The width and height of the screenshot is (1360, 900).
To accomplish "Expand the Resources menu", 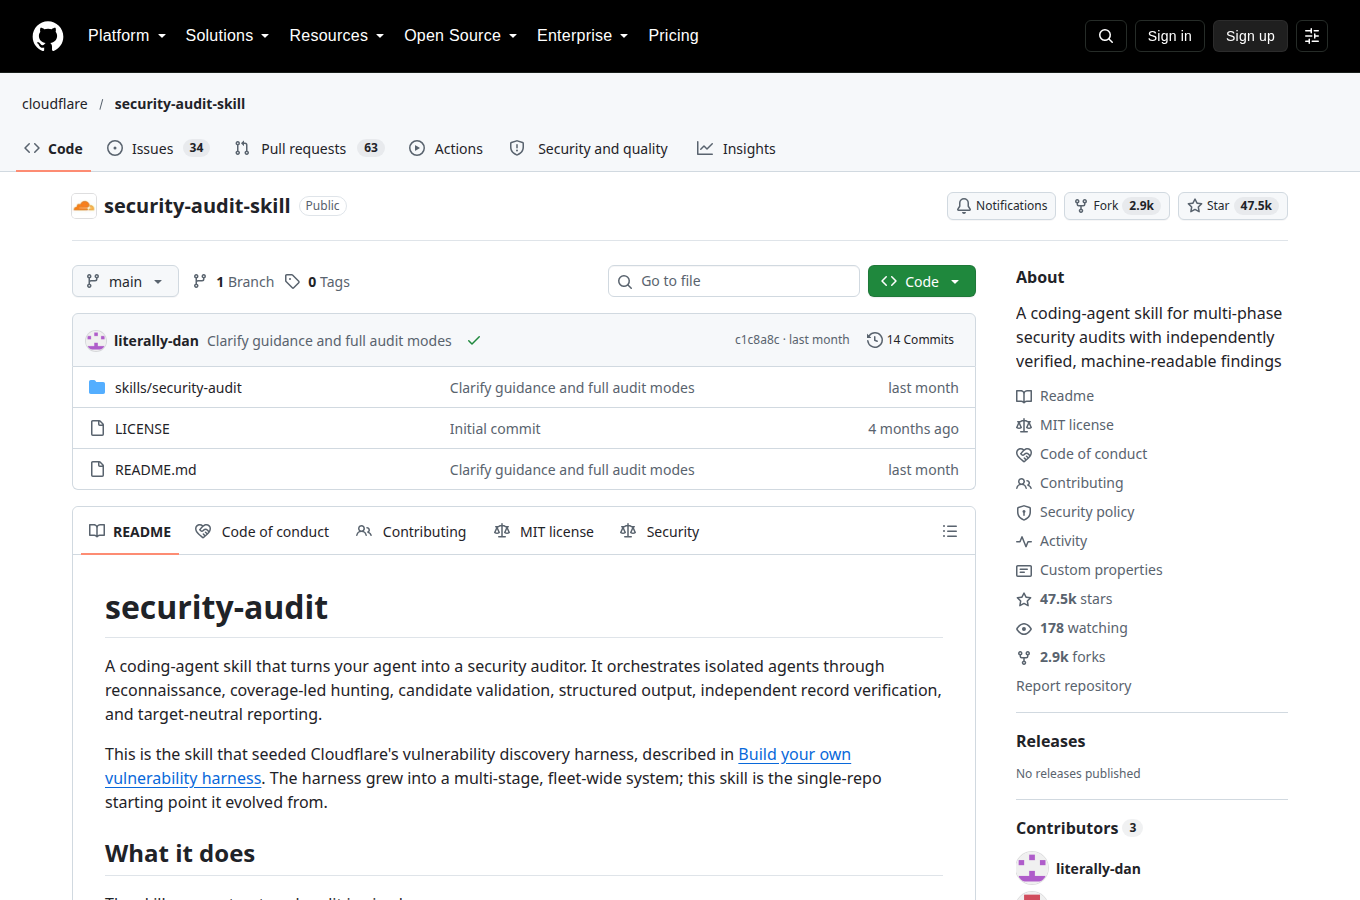I will [x=337, y=36].
